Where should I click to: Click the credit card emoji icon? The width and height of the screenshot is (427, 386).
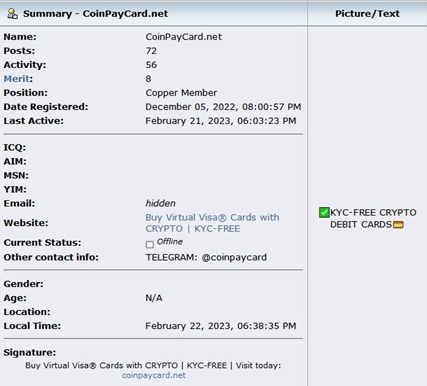coord(398,225)
